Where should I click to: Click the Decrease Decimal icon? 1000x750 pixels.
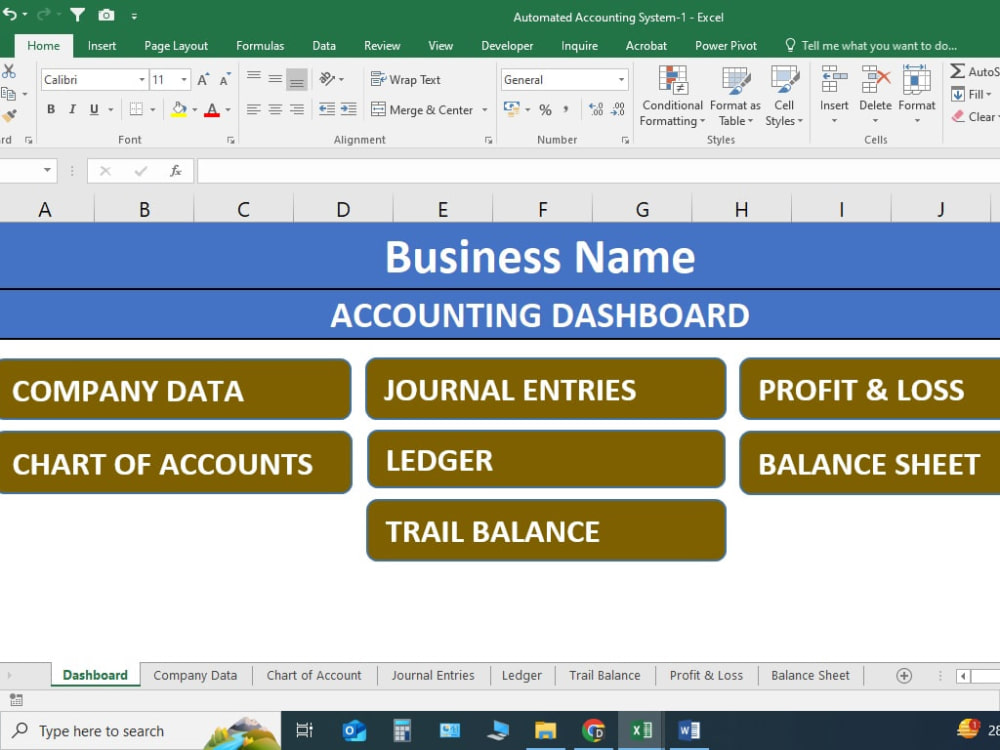[618, 110]
